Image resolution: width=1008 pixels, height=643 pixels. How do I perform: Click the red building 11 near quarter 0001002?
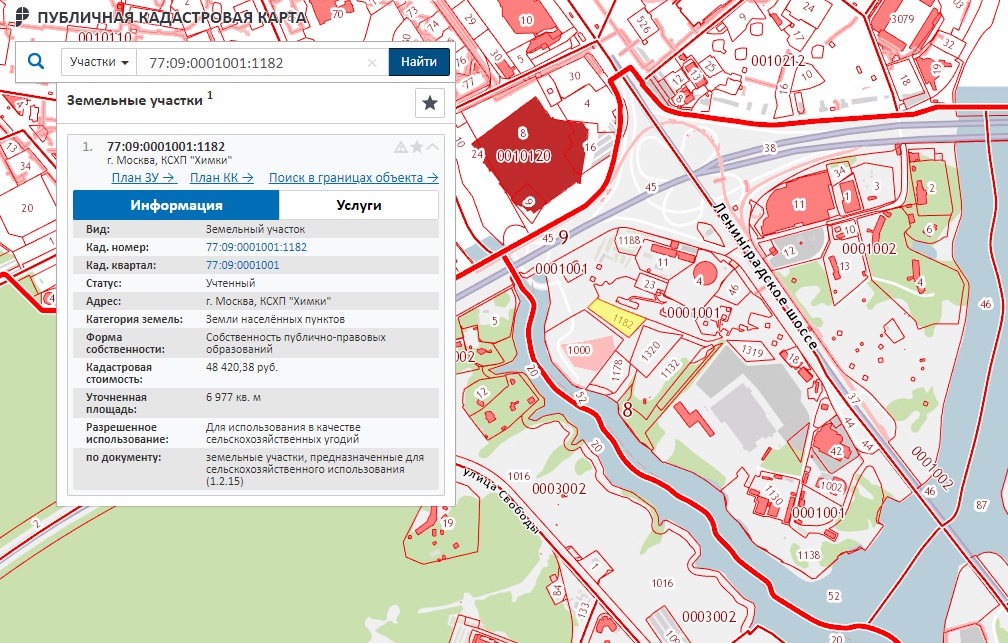pos(798,204)
